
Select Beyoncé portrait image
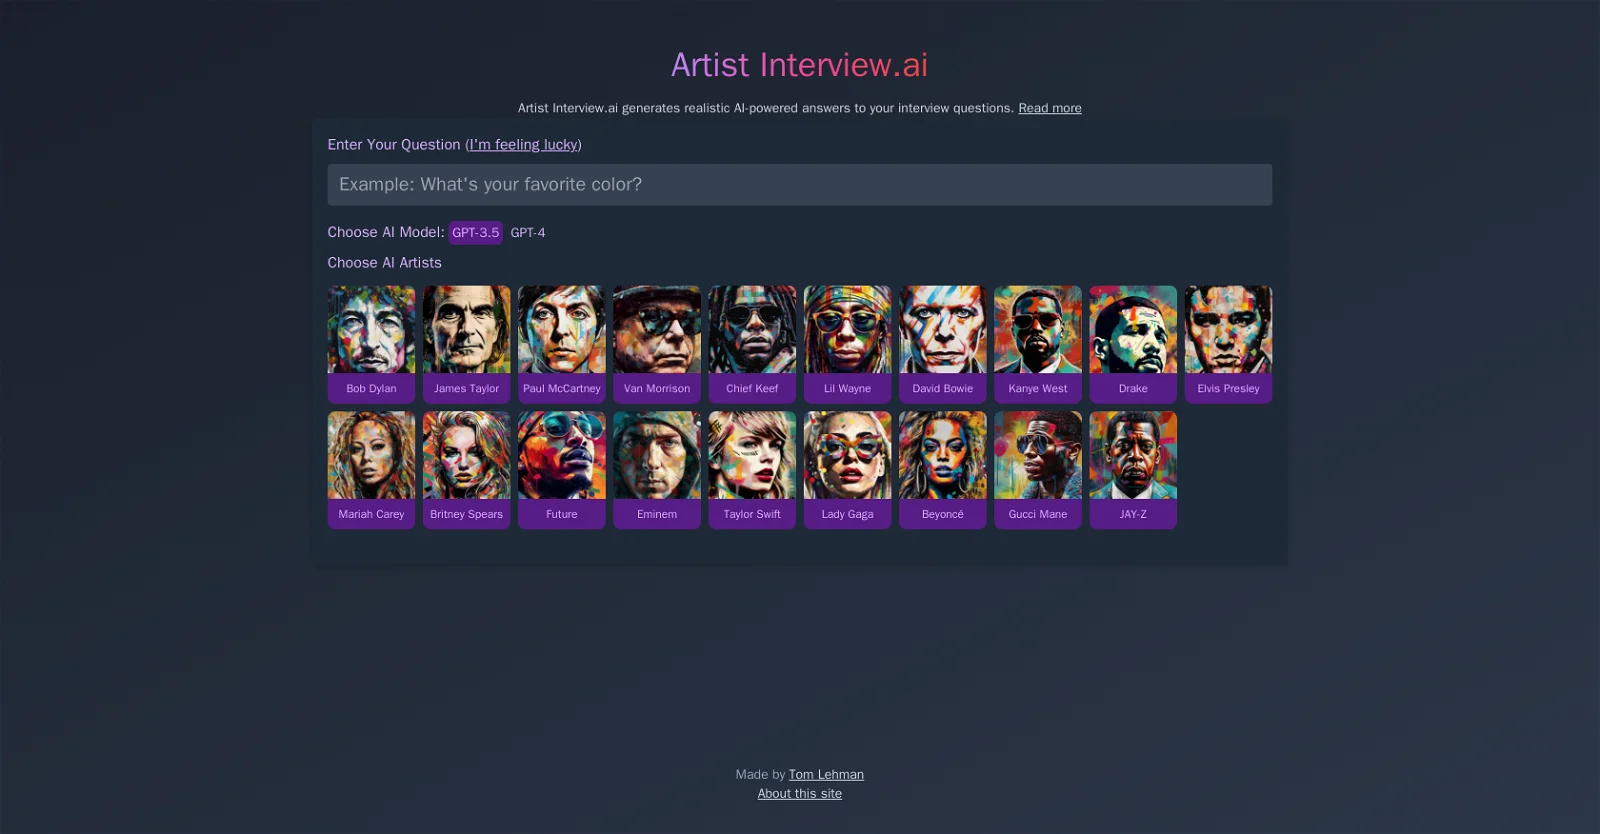click(x=943, y=455)
